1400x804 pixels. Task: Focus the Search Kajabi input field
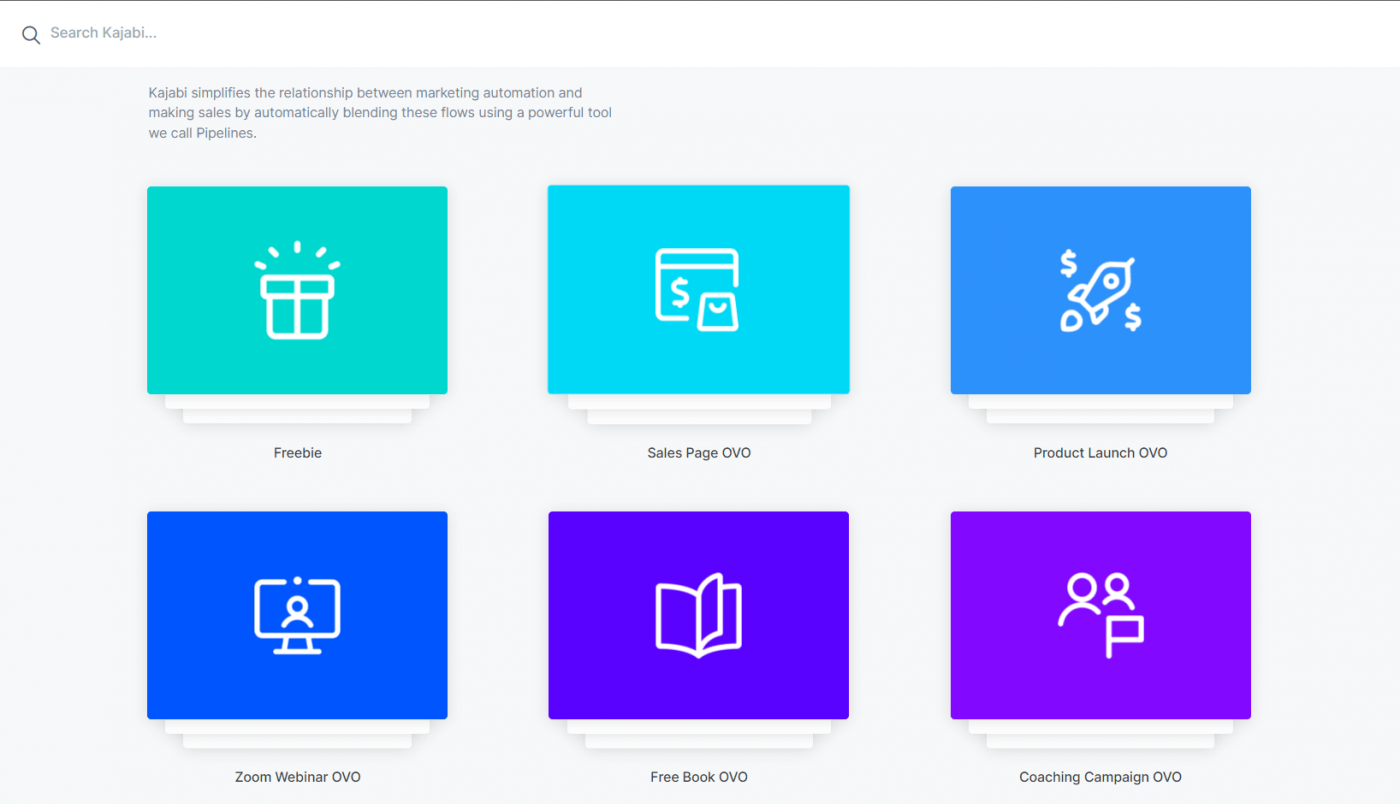pyautogui.click(x=700, y=33)
